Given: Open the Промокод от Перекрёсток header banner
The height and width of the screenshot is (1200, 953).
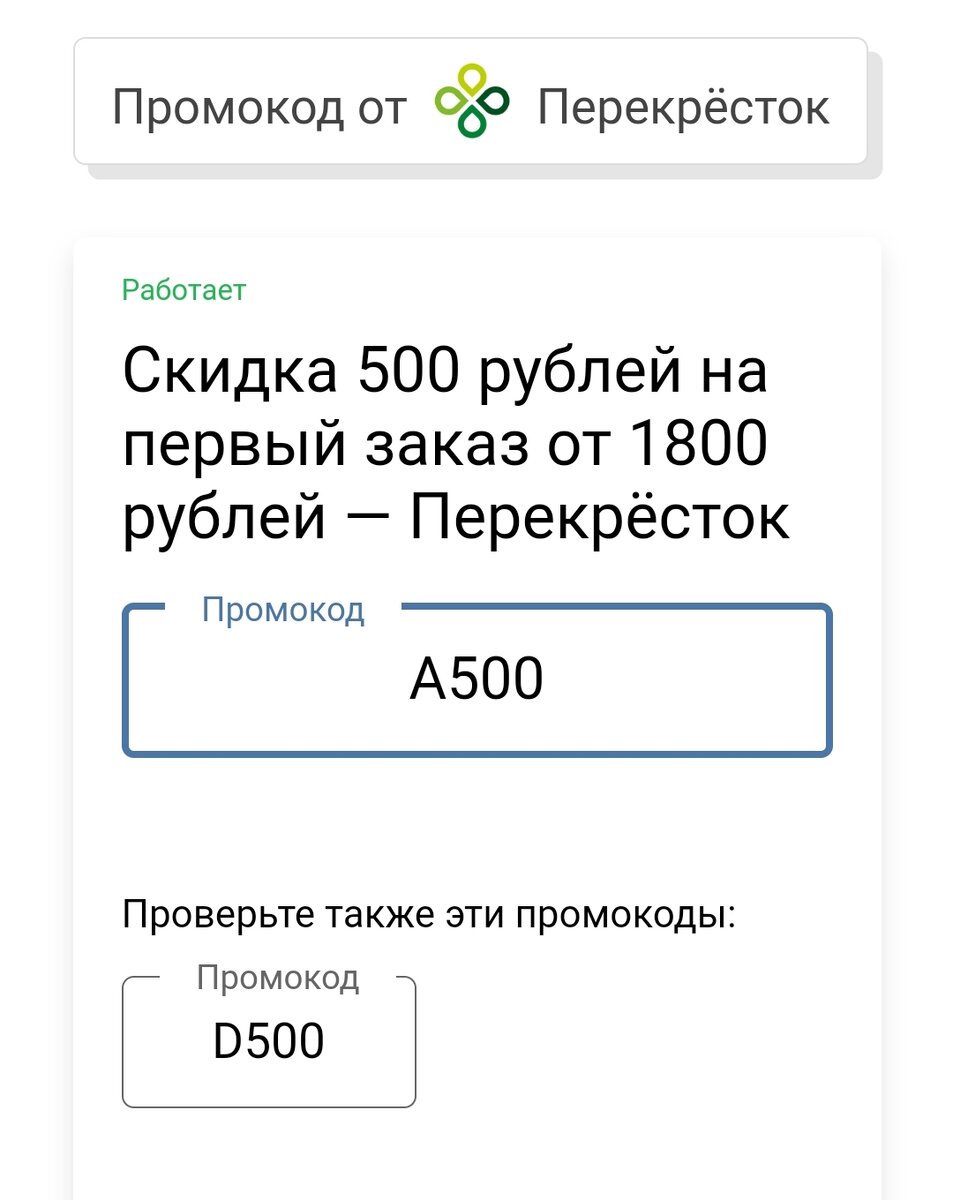Looking at the screenshot, I should click(470, 102).
